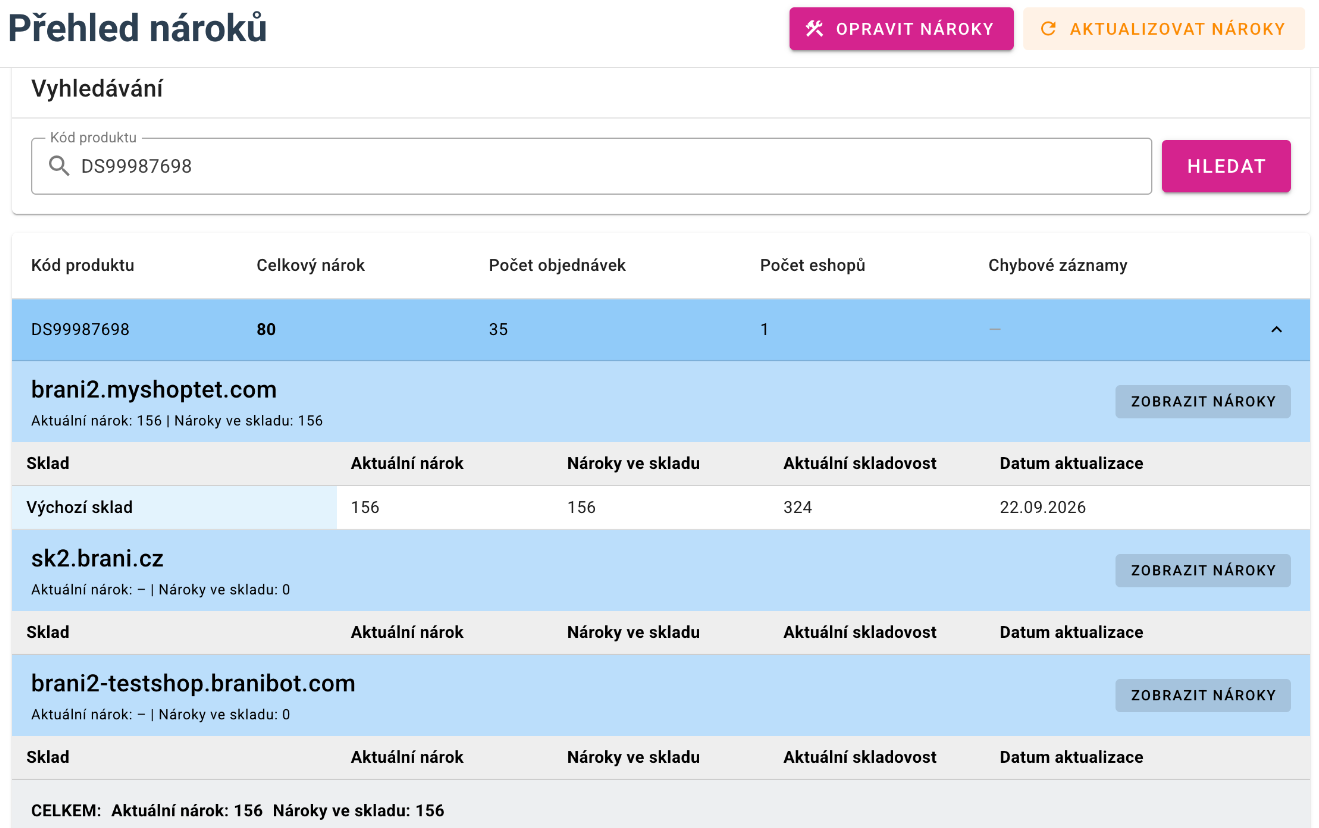
Task: Click the Počet objednávek column header
Action: [557, 265]
